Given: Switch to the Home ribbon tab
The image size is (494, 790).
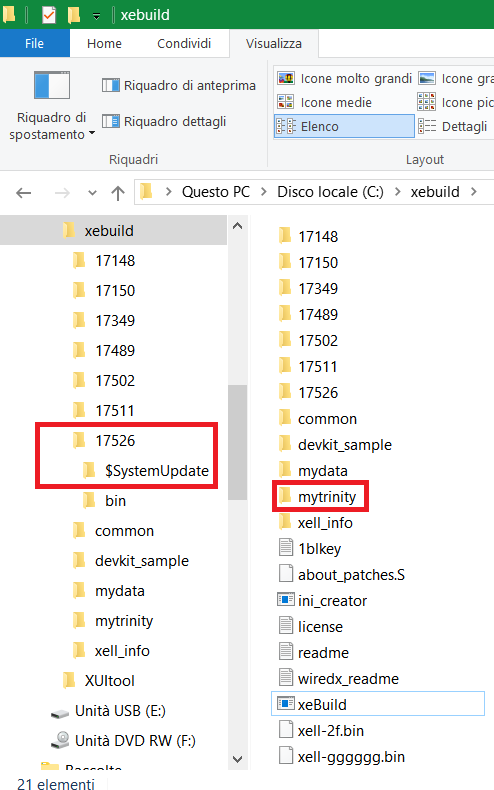Looking at the screenshot, I should [x=104, y=44].
